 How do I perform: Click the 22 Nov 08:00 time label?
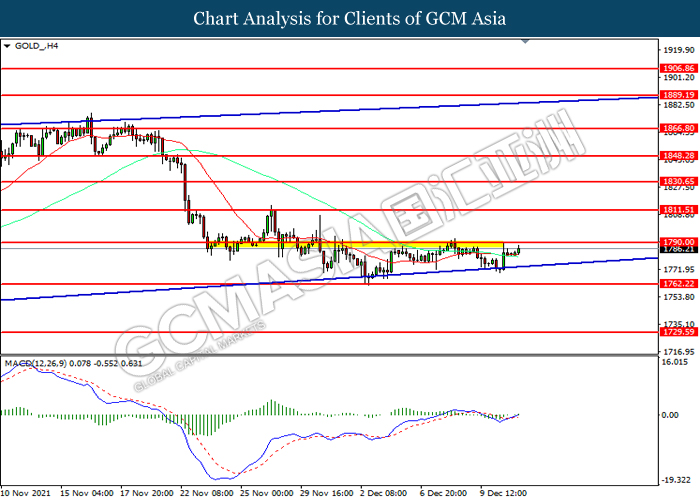pyautogui.click(x=207, y=493)
